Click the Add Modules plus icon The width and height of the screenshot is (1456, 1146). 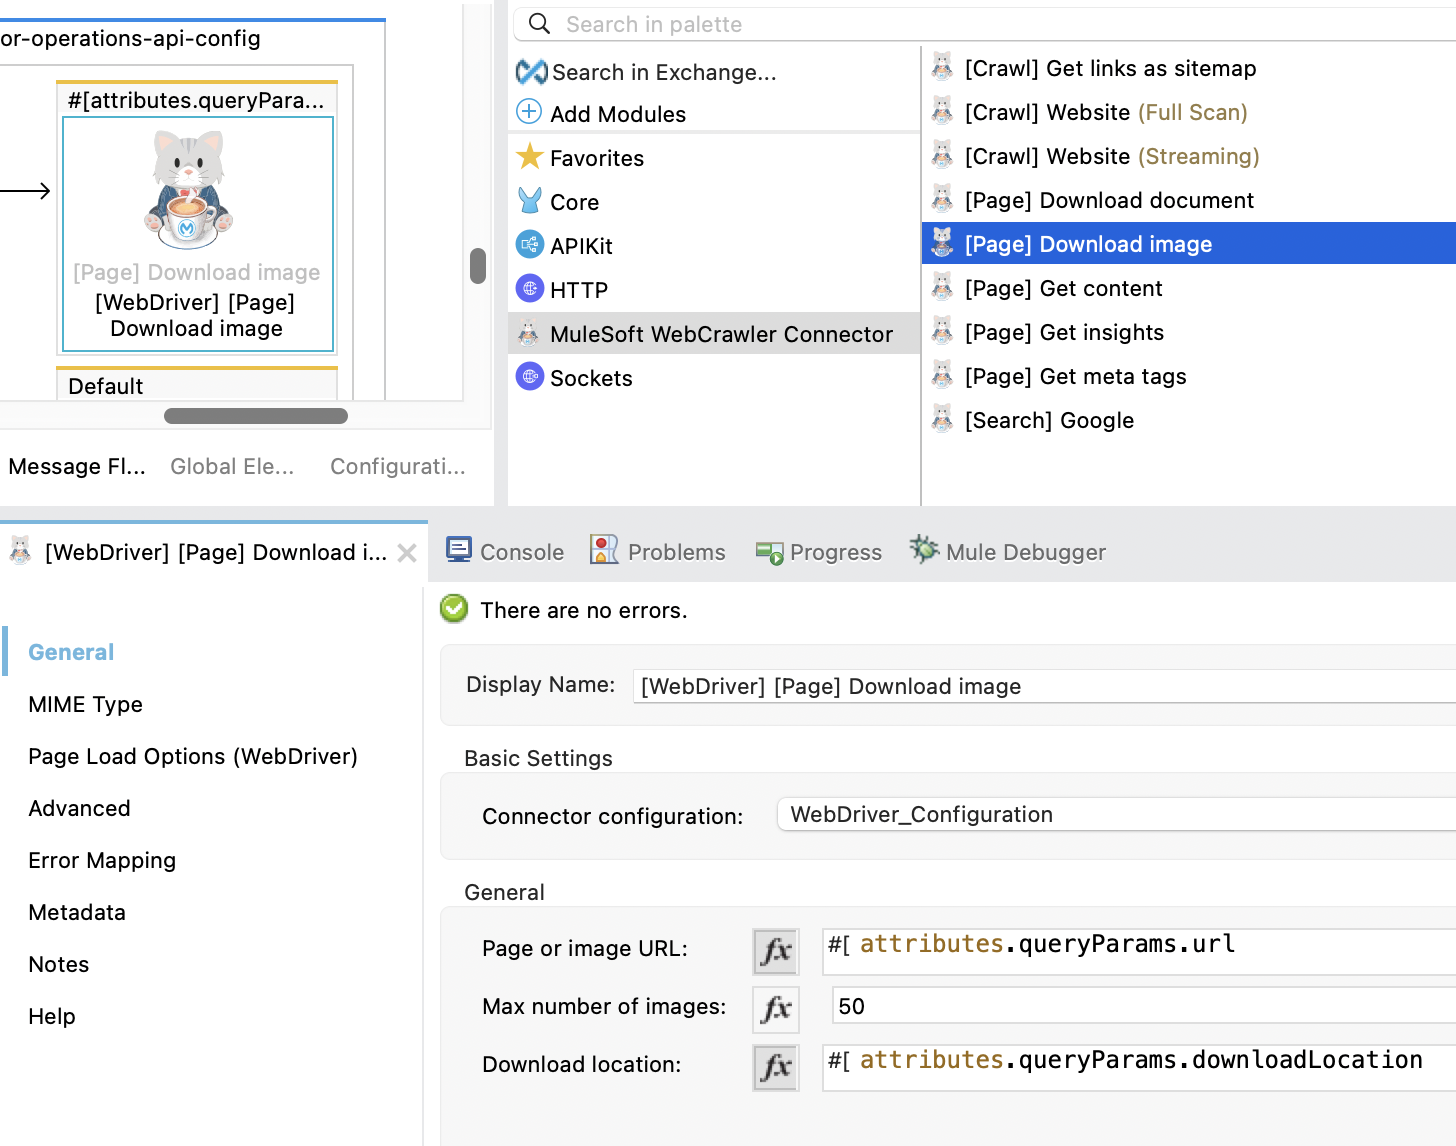coord(529,111)
